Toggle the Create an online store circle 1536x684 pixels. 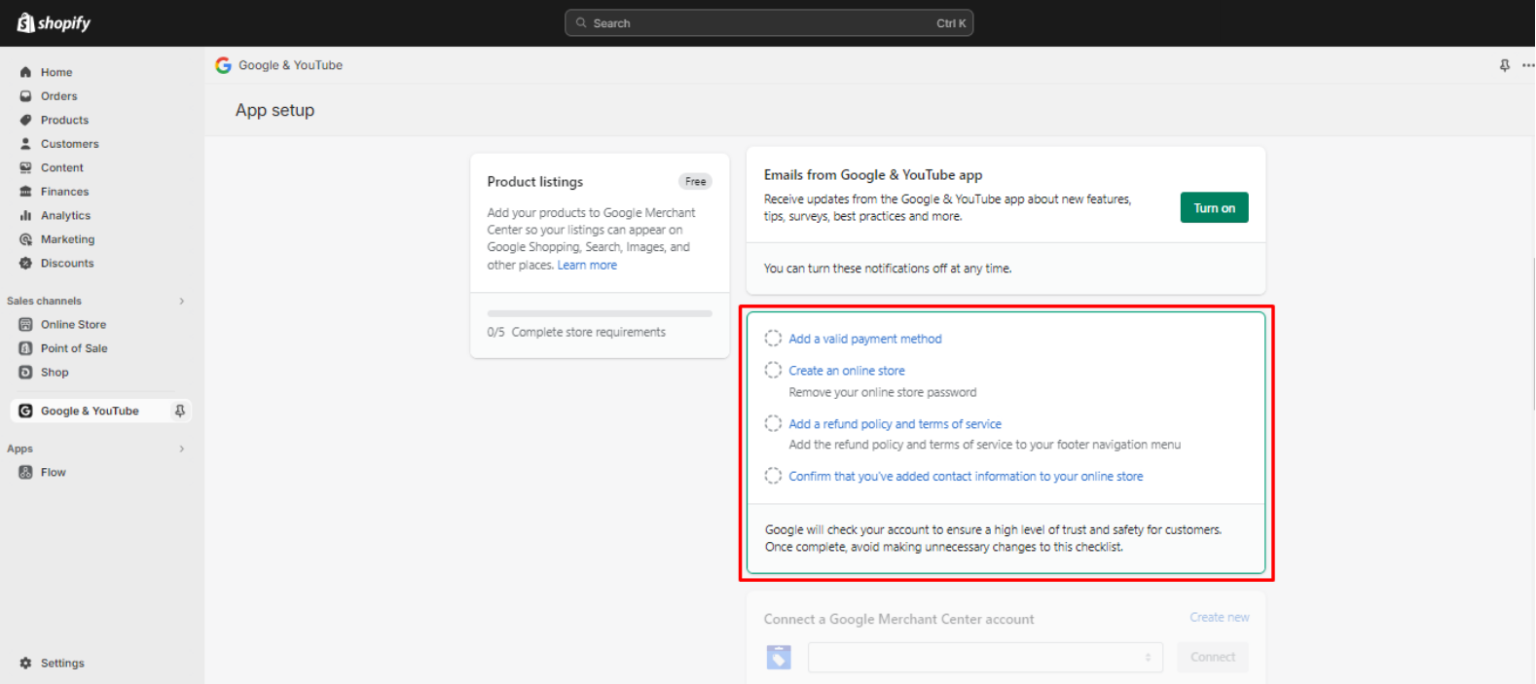click(x=773, y=371)
